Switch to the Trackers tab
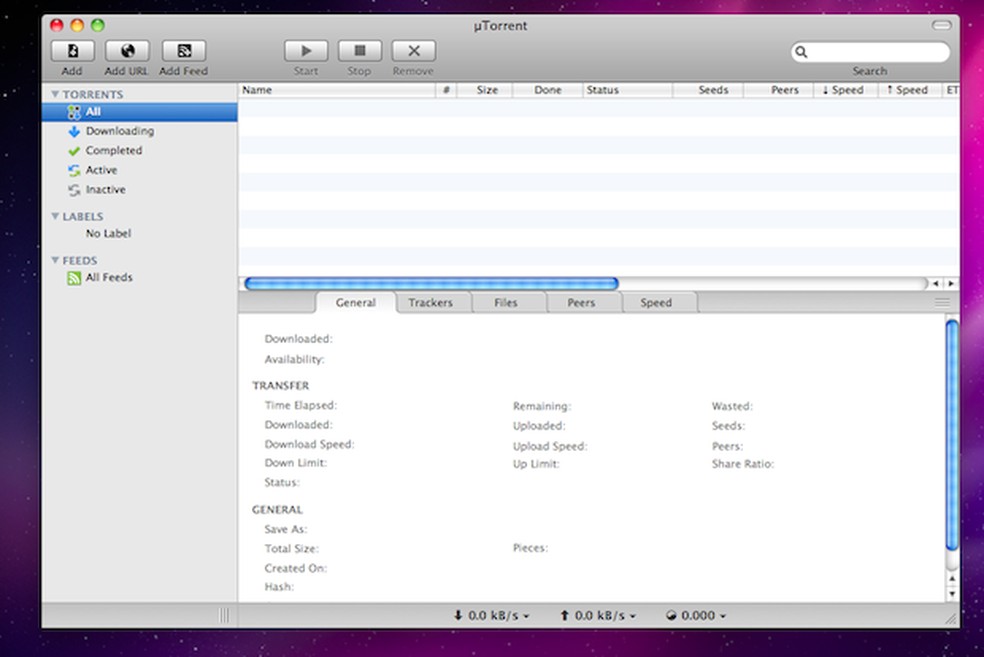This screenshot has height=657, width=984. pos(430,303)
